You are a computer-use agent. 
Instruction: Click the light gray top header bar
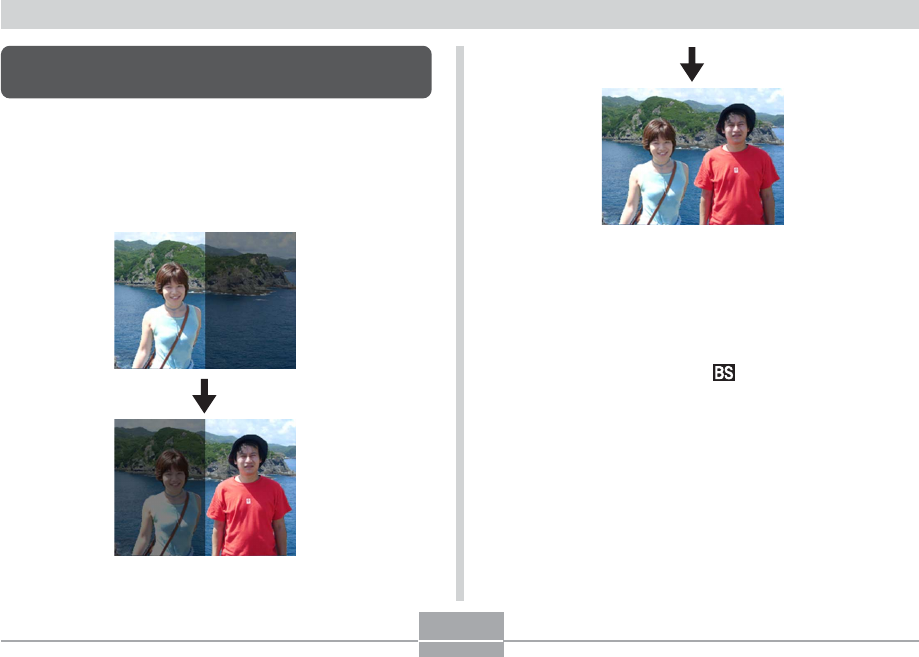[x=460, y=14]
